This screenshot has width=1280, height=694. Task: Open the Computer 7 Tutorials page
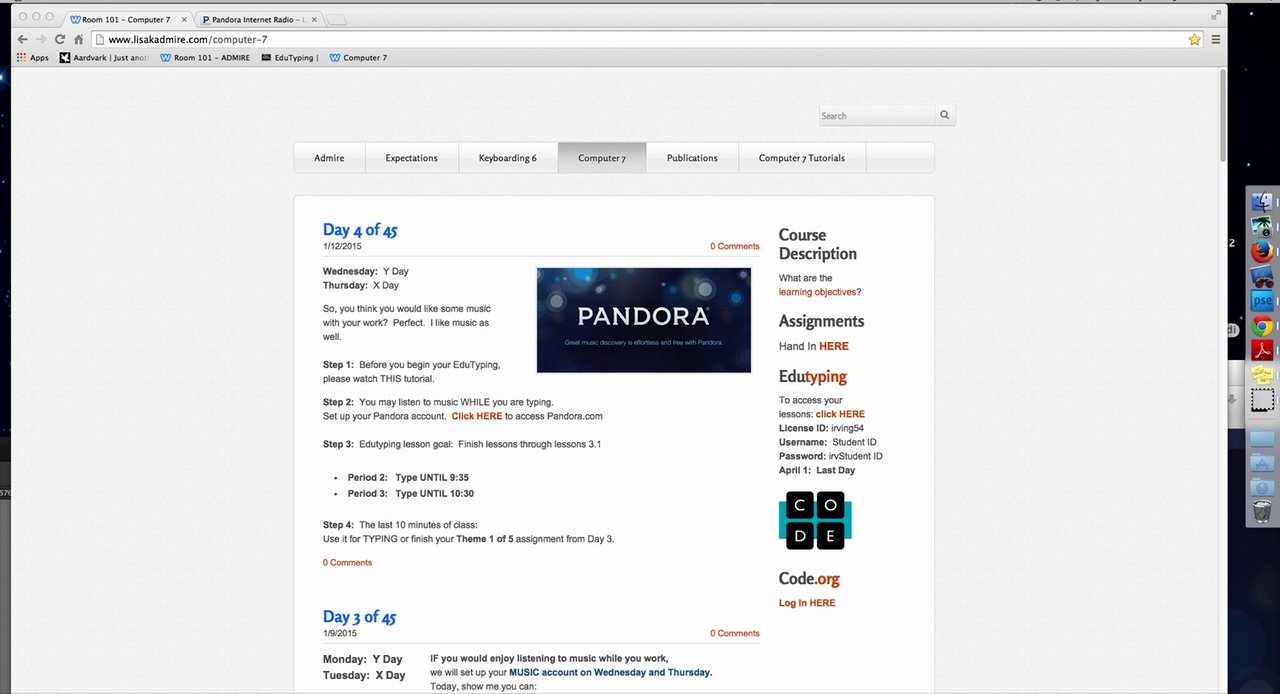801,157
